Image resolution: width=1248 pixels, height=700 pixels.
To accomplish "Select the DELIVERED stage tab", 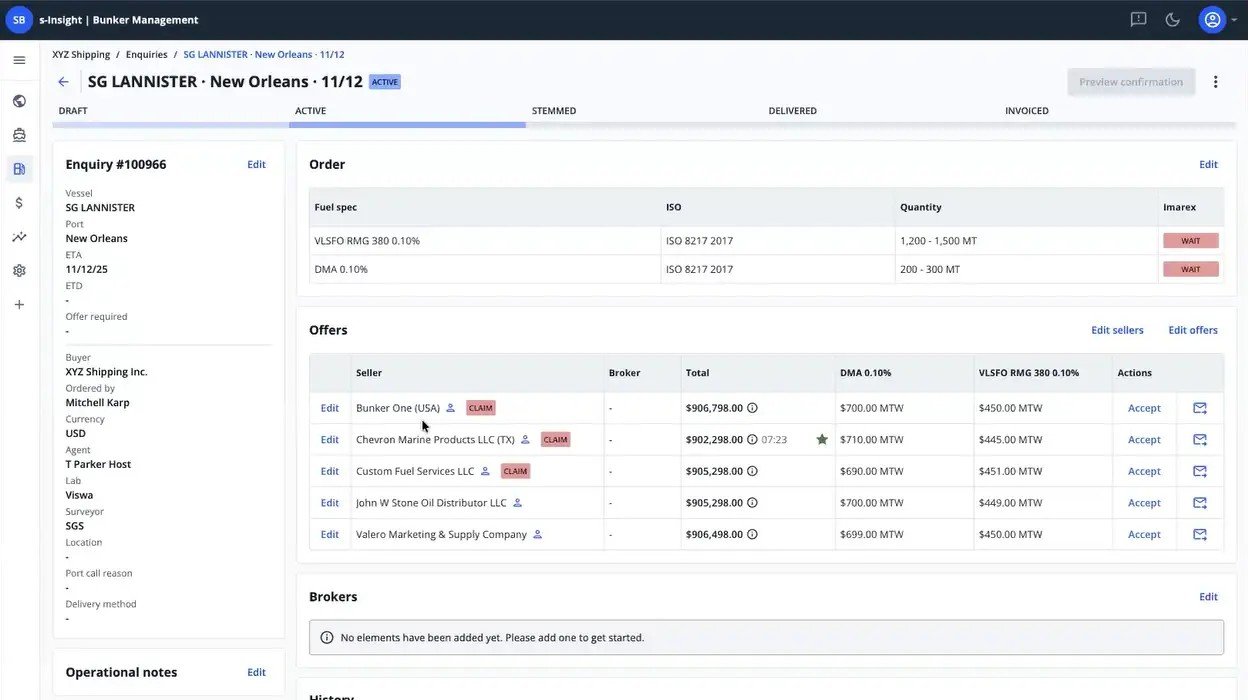I will pos(792,111).
